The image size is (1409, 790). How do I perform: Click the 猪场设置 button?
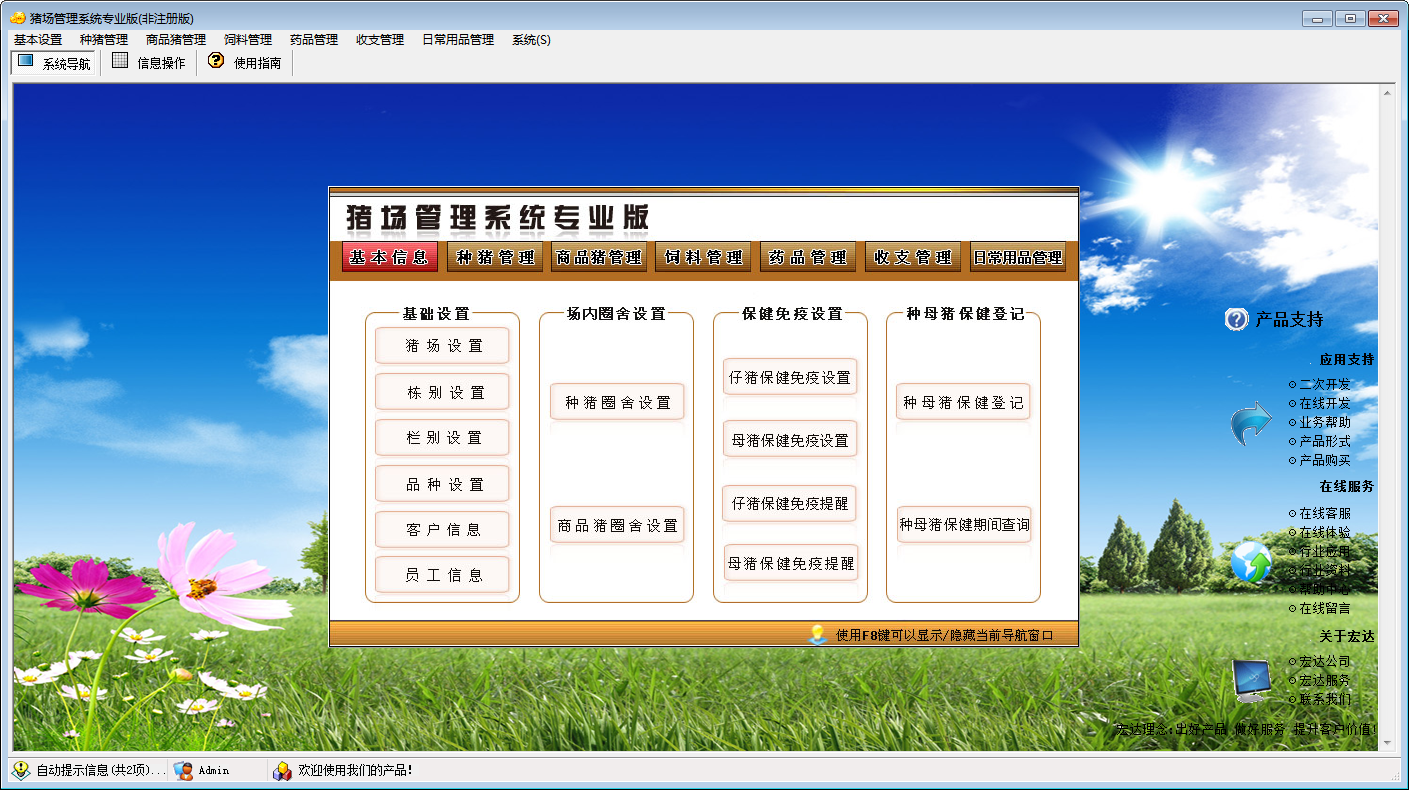coord(443,346)
